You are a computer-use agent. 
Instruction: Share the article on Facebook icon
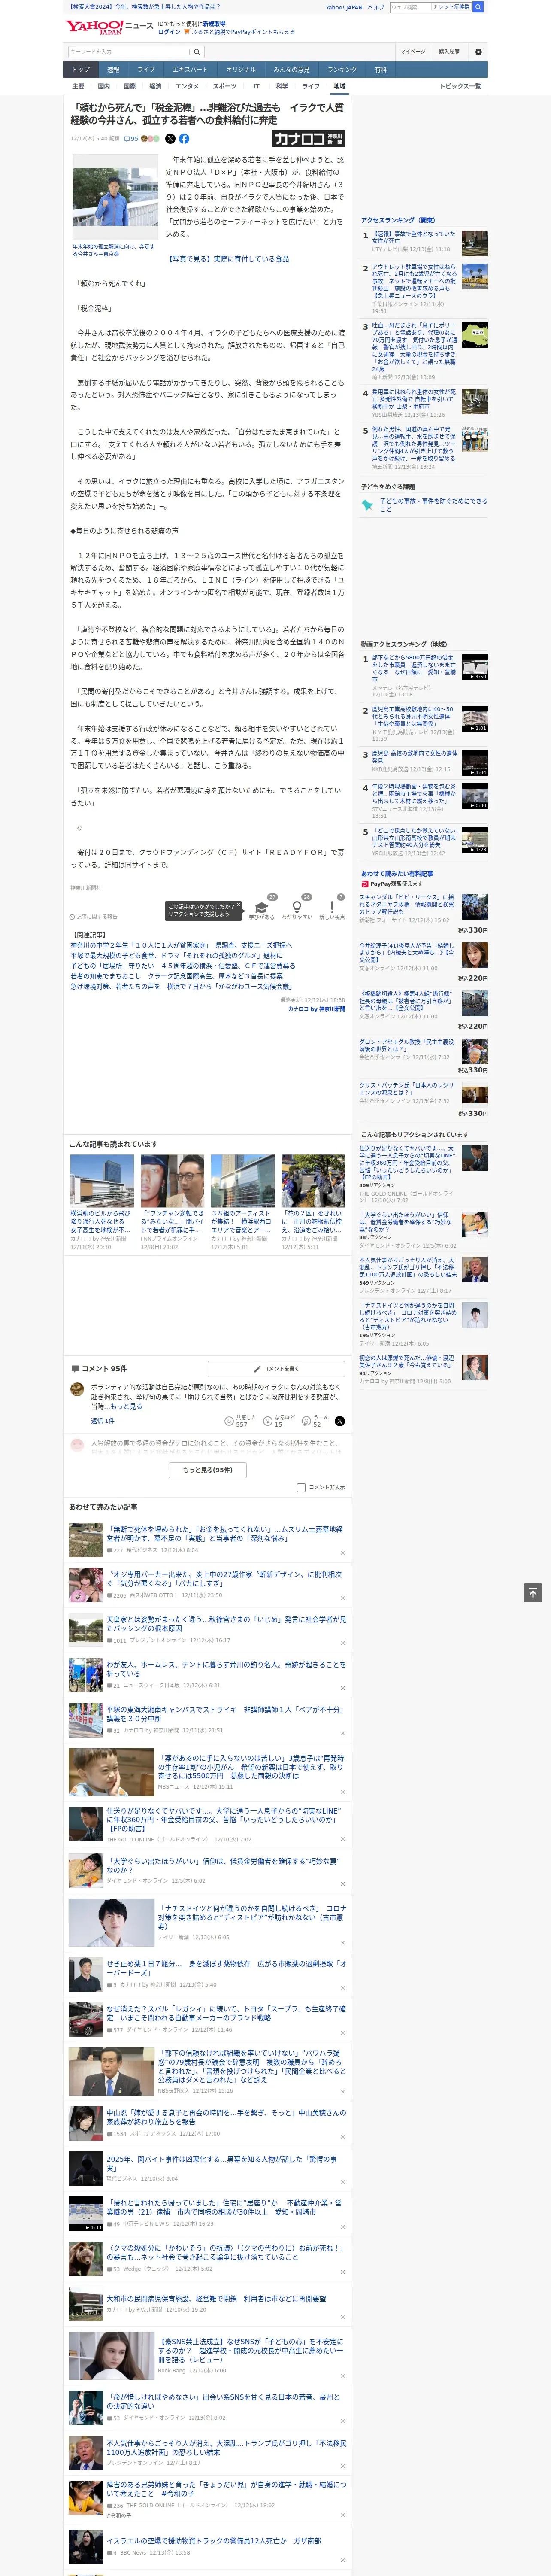coord(184,139)
